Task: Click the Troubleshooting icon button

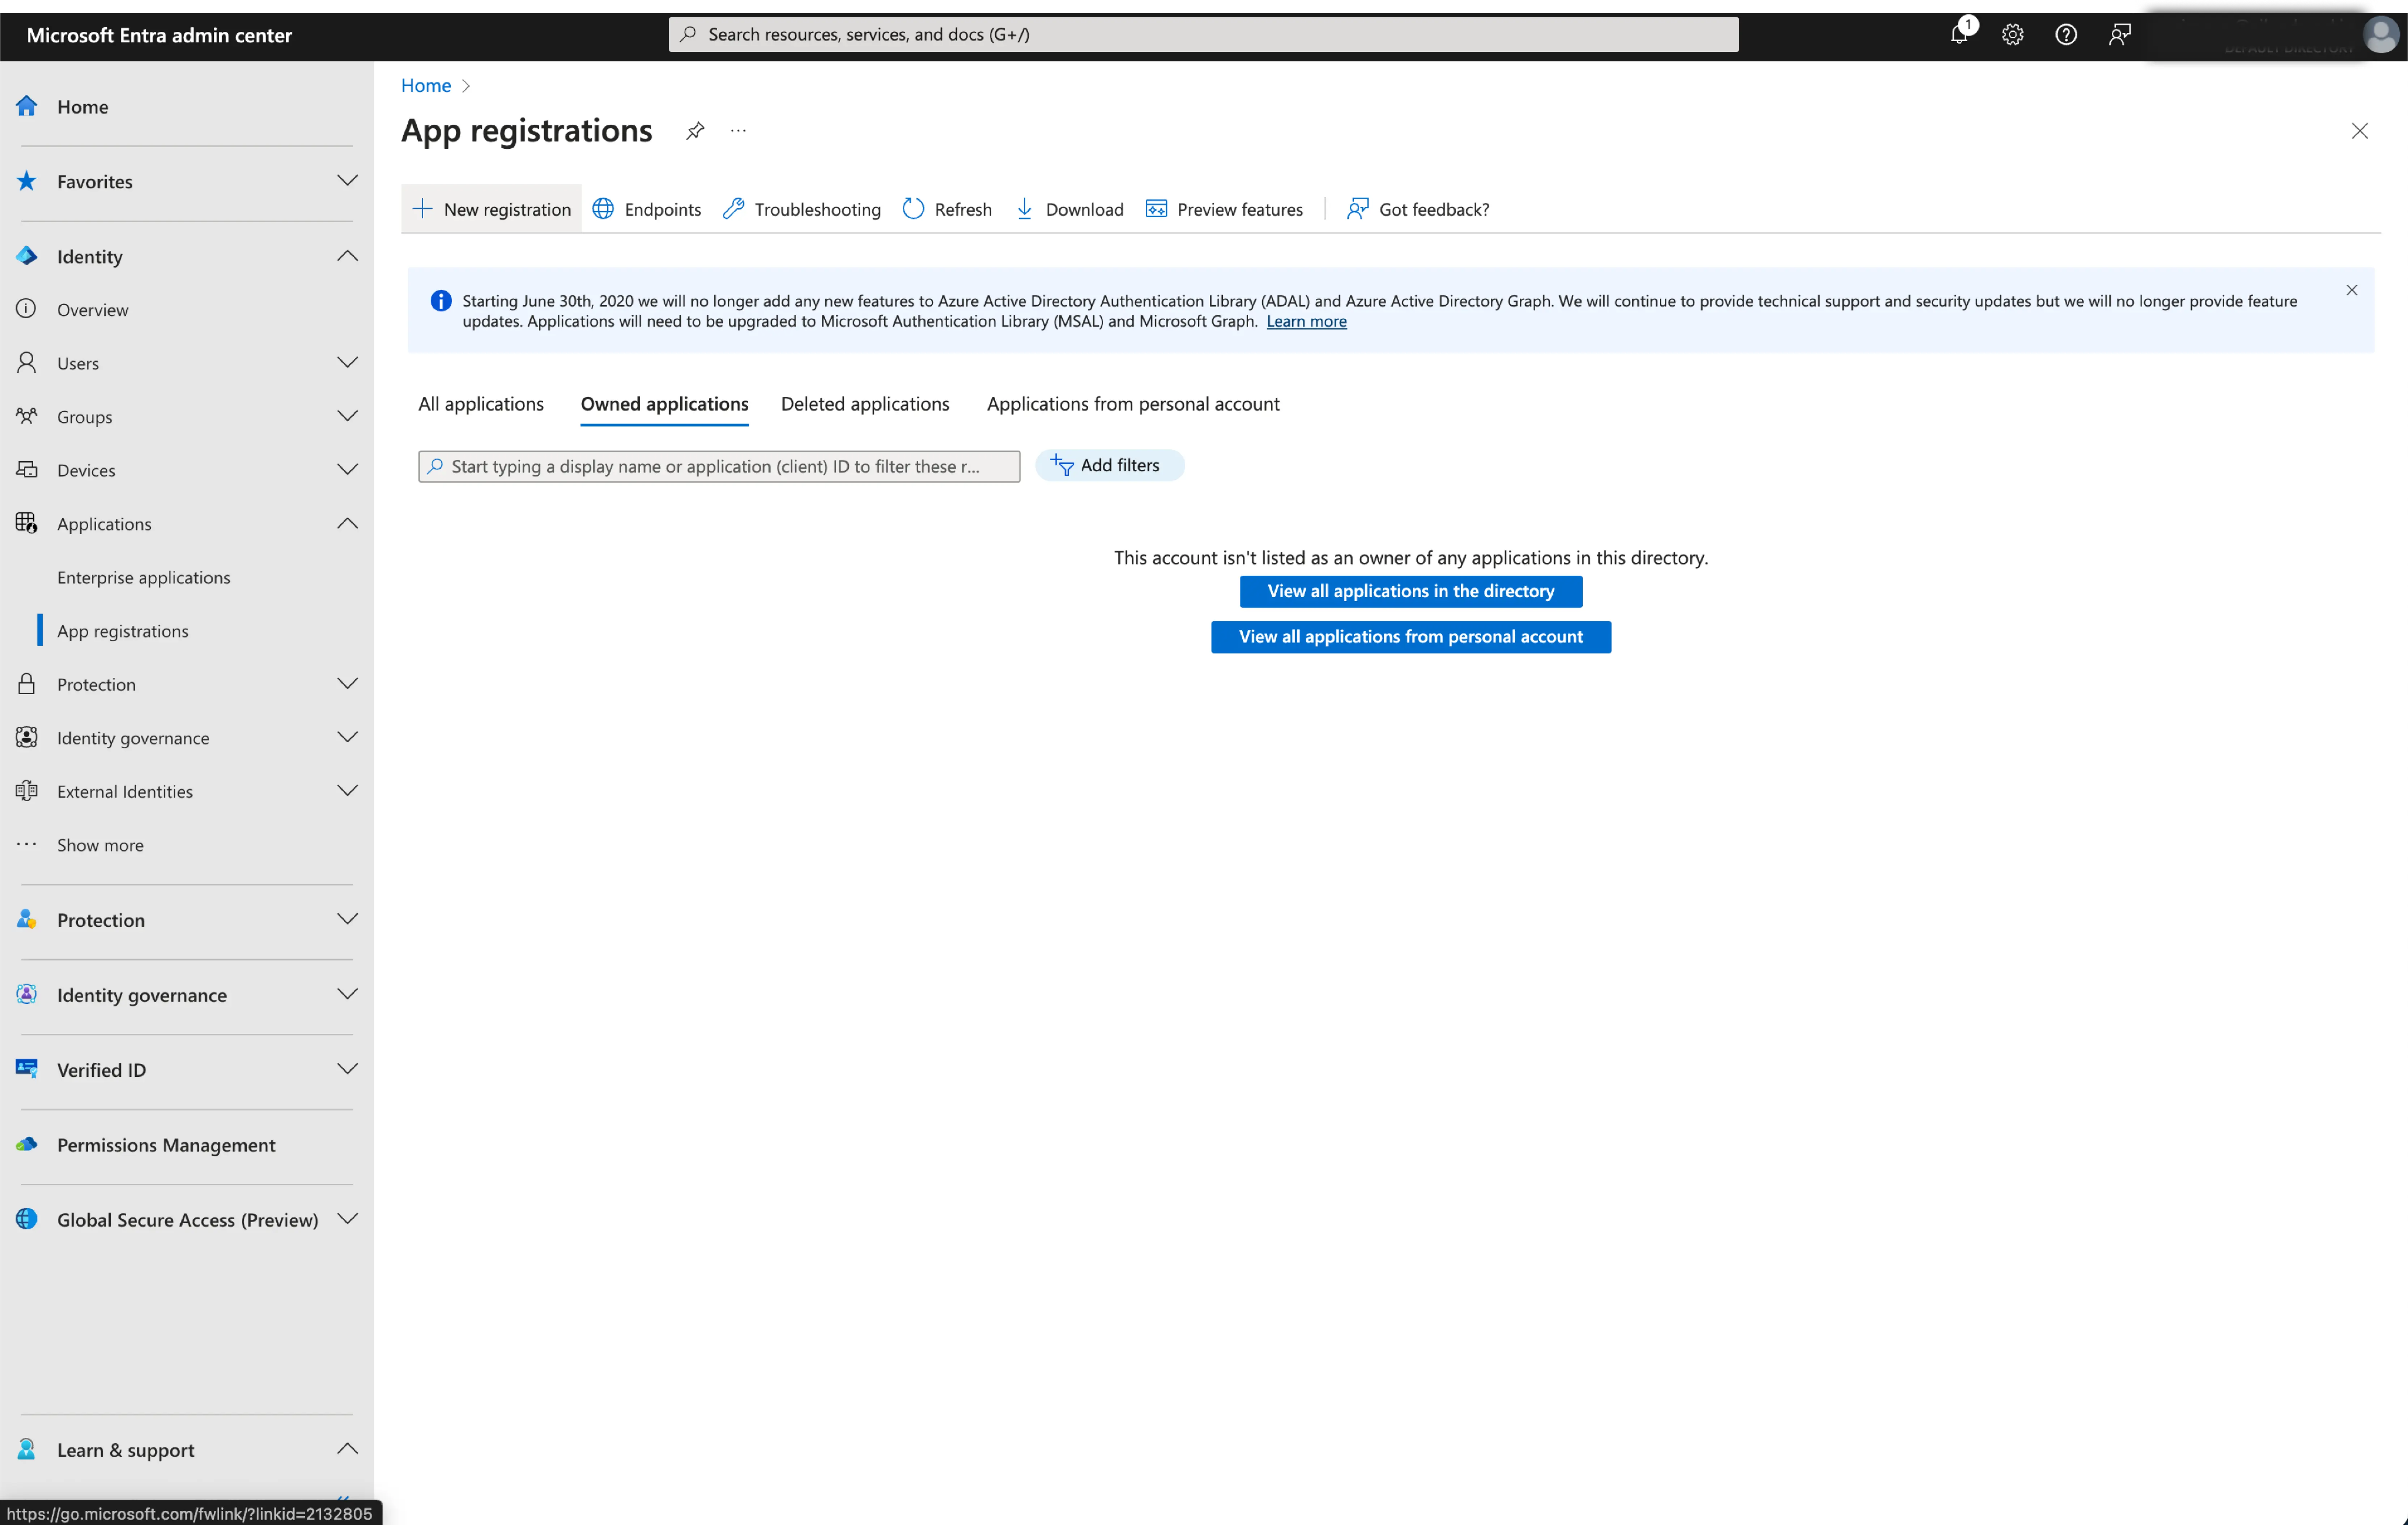Action: [x=733, y=209]
